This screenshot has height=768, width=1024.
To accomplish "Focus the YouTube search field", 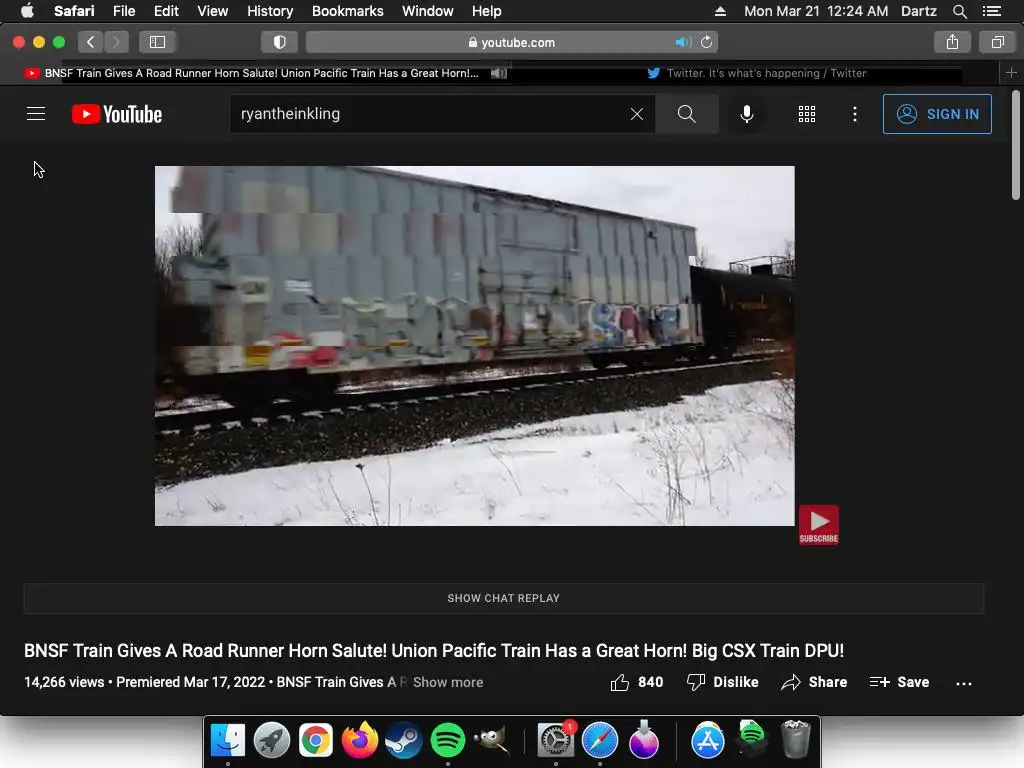I will pos(431,114).
